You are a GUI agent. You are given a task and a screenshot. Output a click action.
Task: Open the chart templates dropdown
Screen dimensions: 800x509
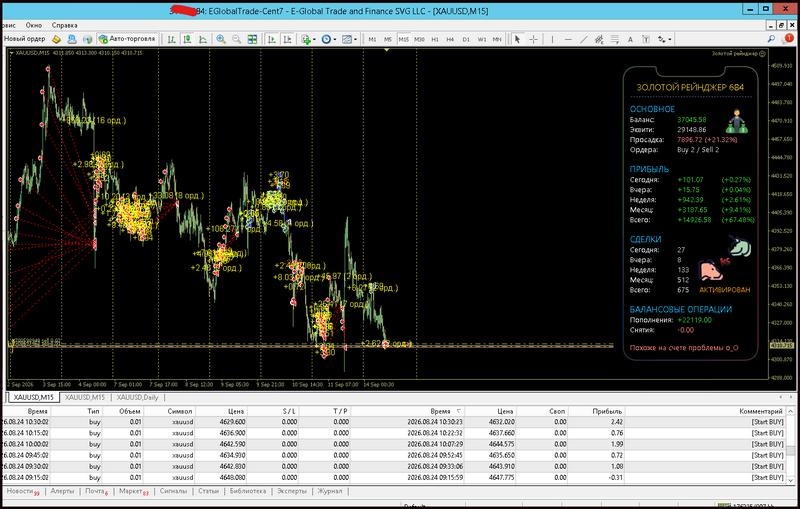tap(355, 39)
